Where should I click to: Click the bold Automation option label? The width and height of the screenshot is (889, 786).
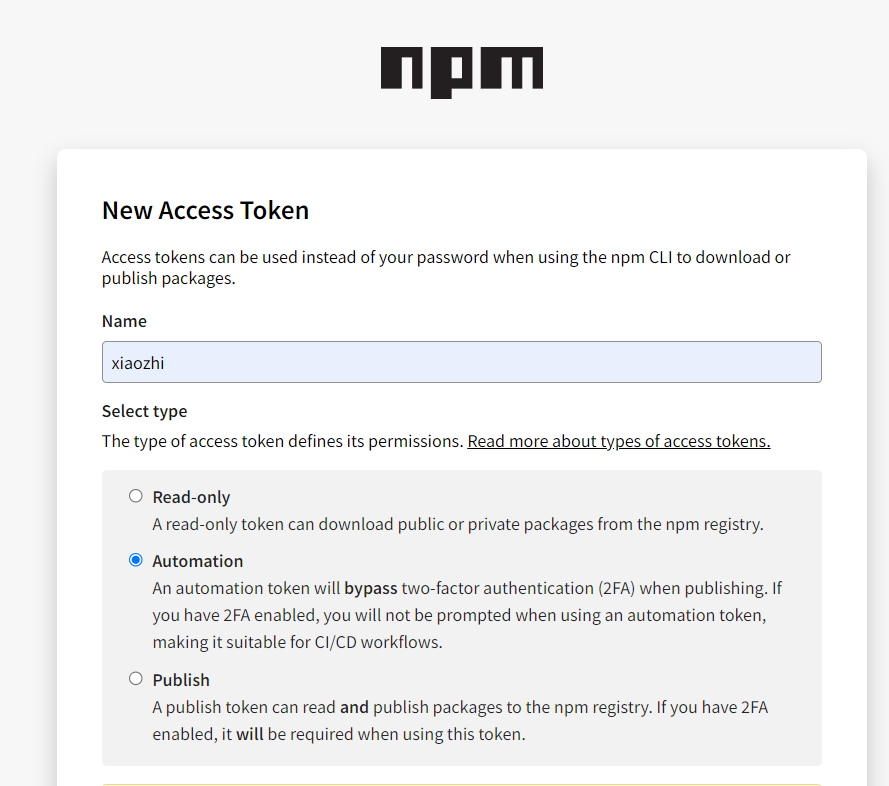pos(198,561)
